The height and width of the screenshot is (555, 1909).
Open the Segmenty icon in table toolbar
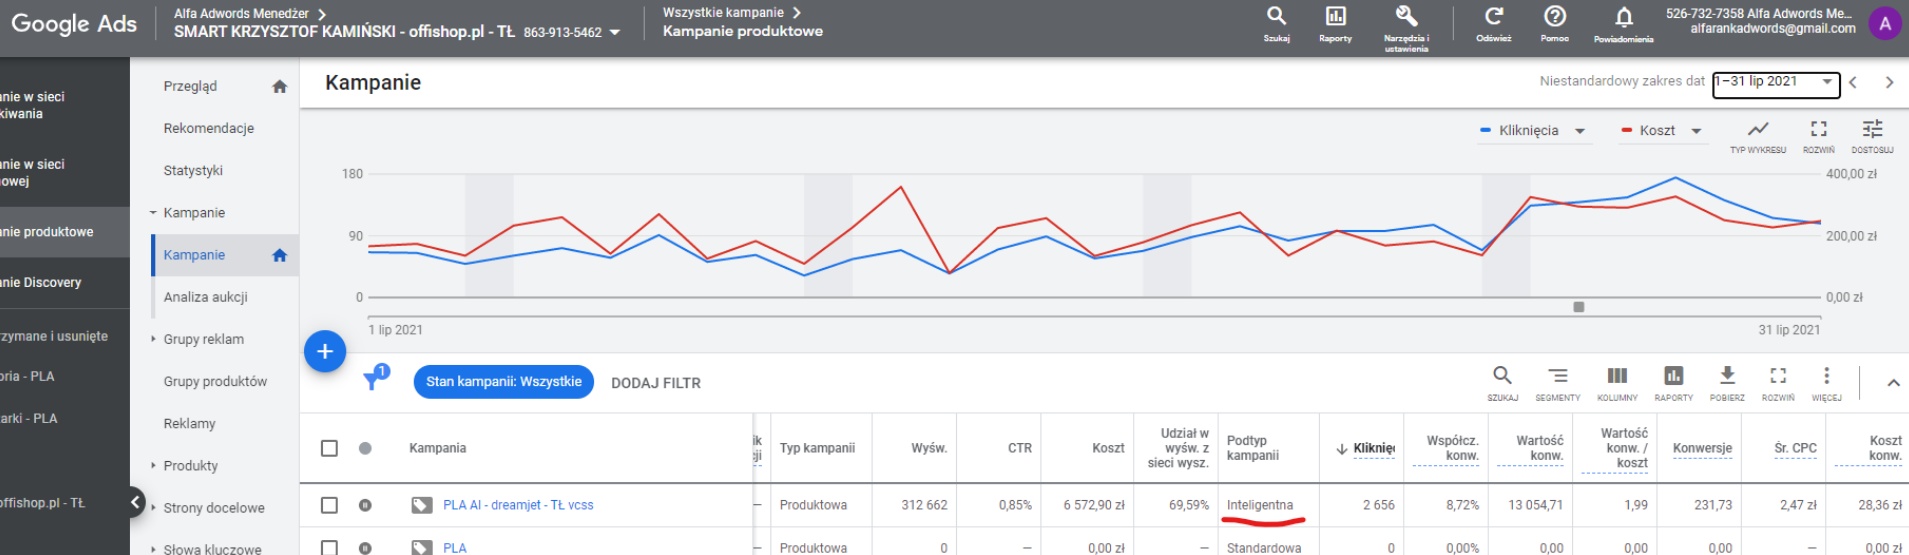[x=1557, y=377]
